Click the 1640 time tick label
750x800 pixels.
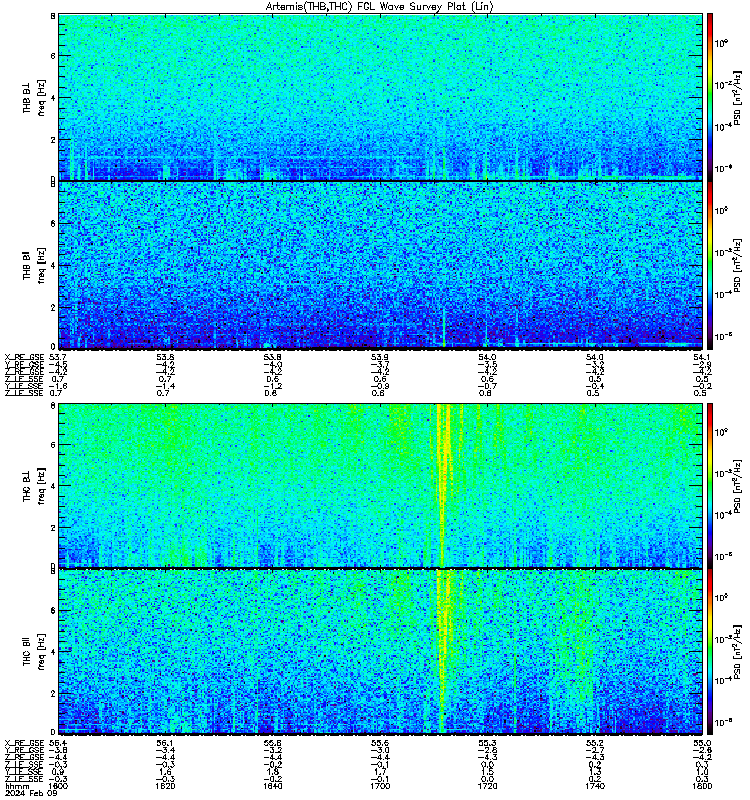[272, 786]
